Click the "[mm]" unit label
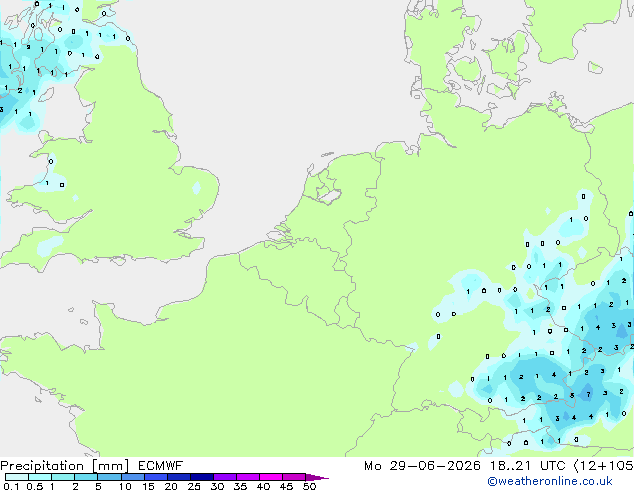634x490 pixels. pyautogui.click(x=111, y=466)
